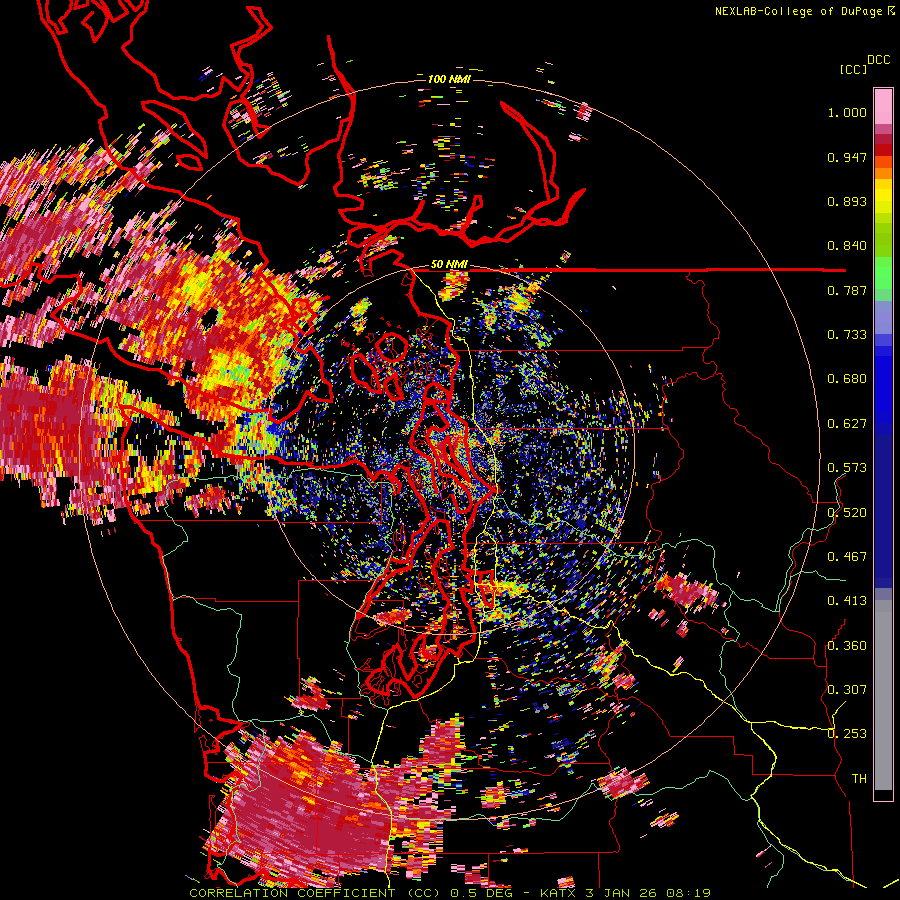
Task: Select the 0.467 legend value
Action: (847, 557)
